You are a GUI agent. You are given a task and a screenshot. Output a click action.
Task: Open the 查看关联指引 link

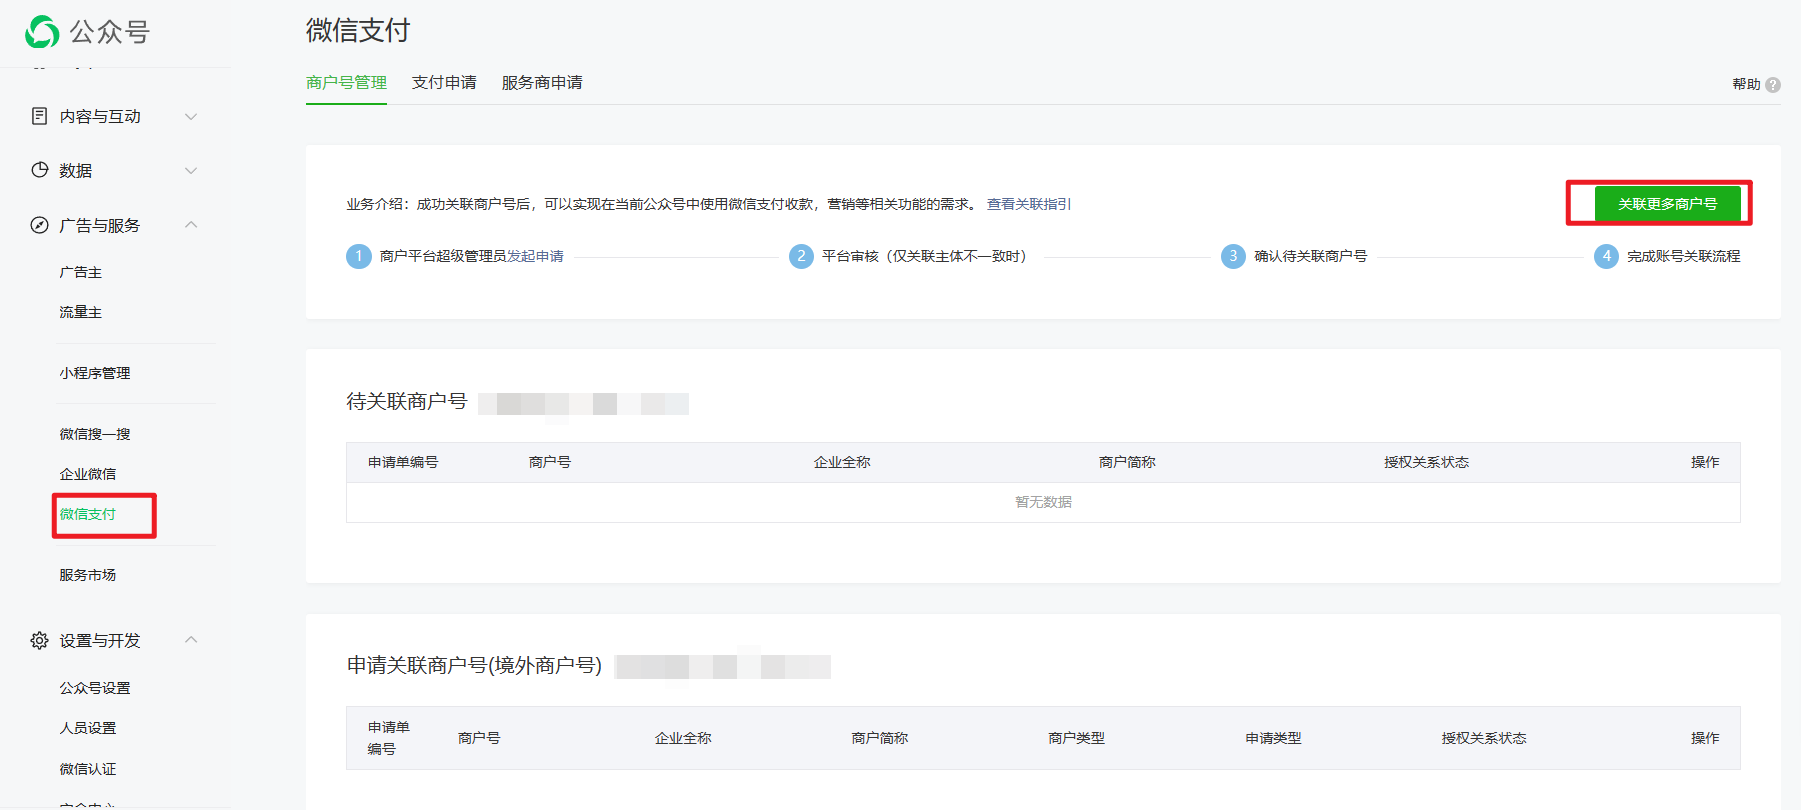coord(1028,204)
